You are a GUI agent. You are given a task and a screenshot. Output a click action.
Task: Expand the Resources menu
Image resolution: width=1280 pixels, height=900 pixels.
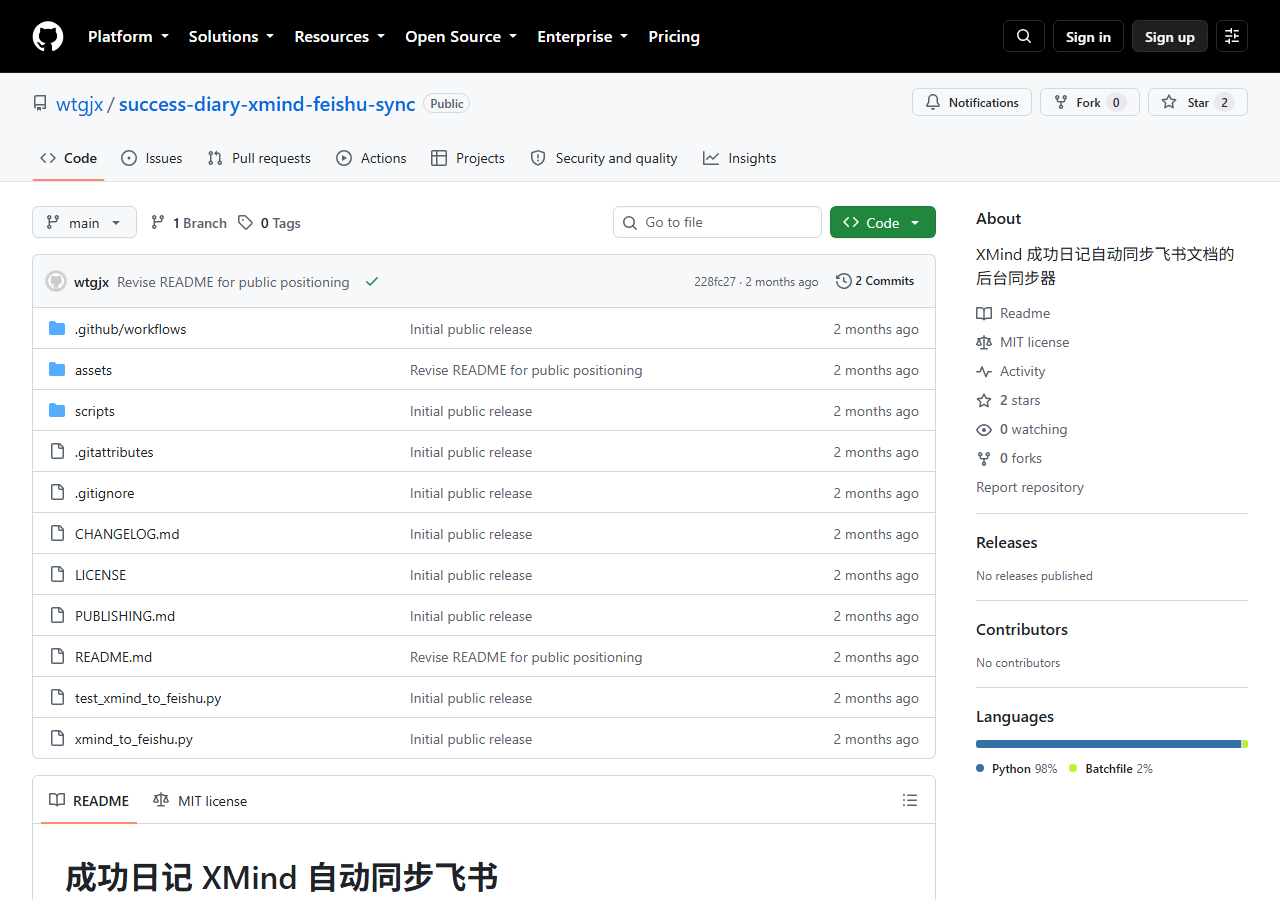(339, 36)
